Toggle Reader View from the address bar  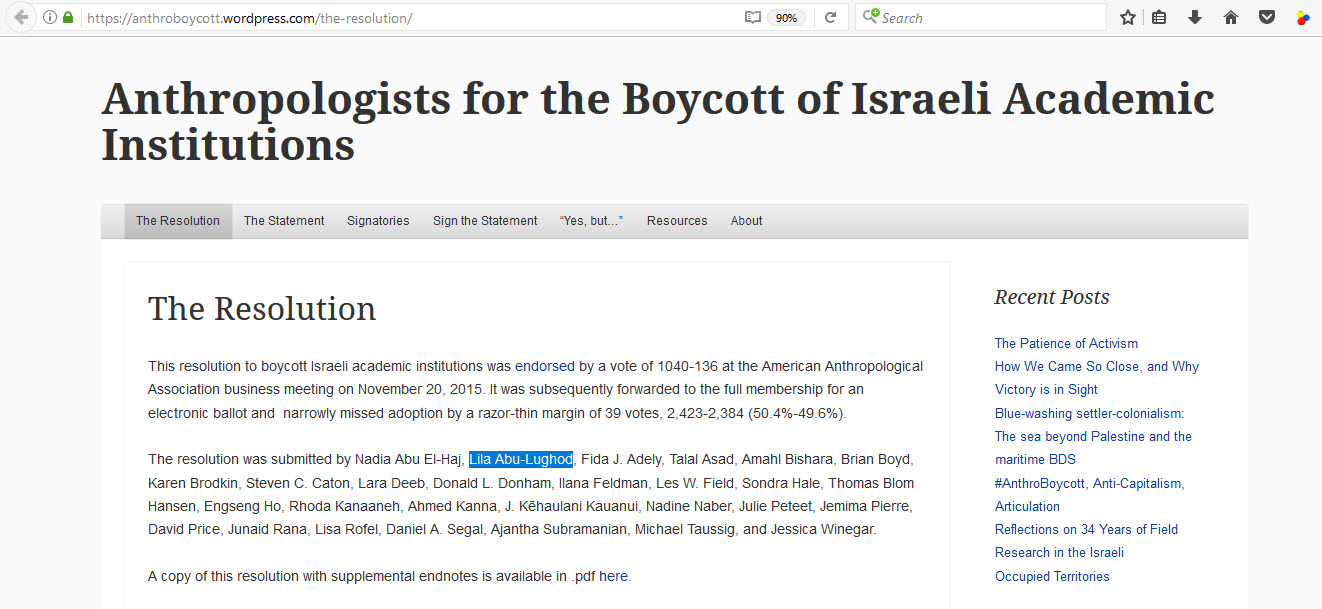click(x=752, y=17)
